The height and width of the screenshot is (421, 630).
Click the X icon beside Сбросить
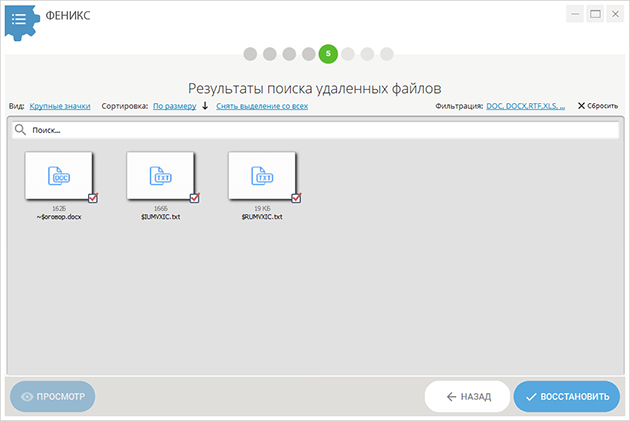click(x=581, y=106)
